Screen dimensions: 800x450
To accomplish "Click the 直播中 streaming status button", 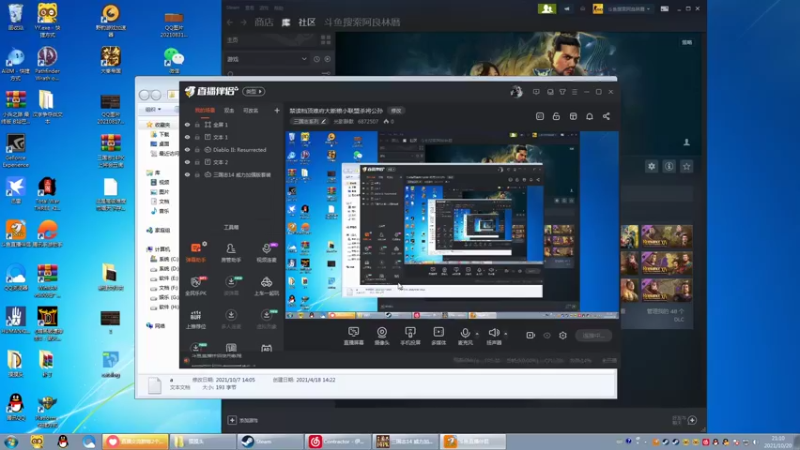I will (x=593, y=335).
